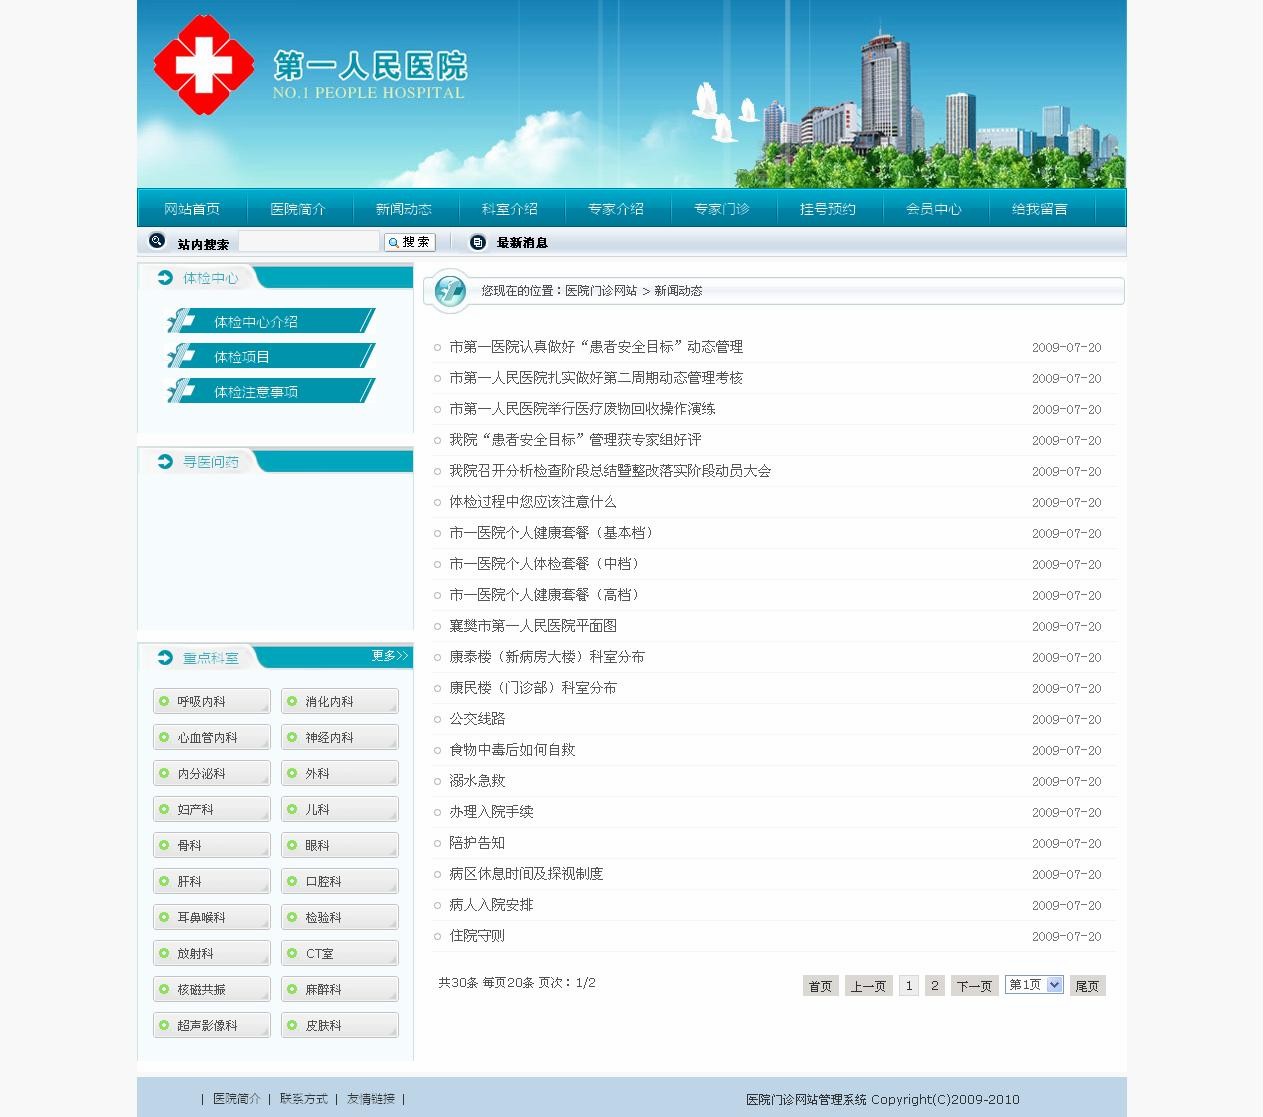Jump to page 2 in pagination
This screenshot has width=1263, height=1117.
tap(934, 986)
